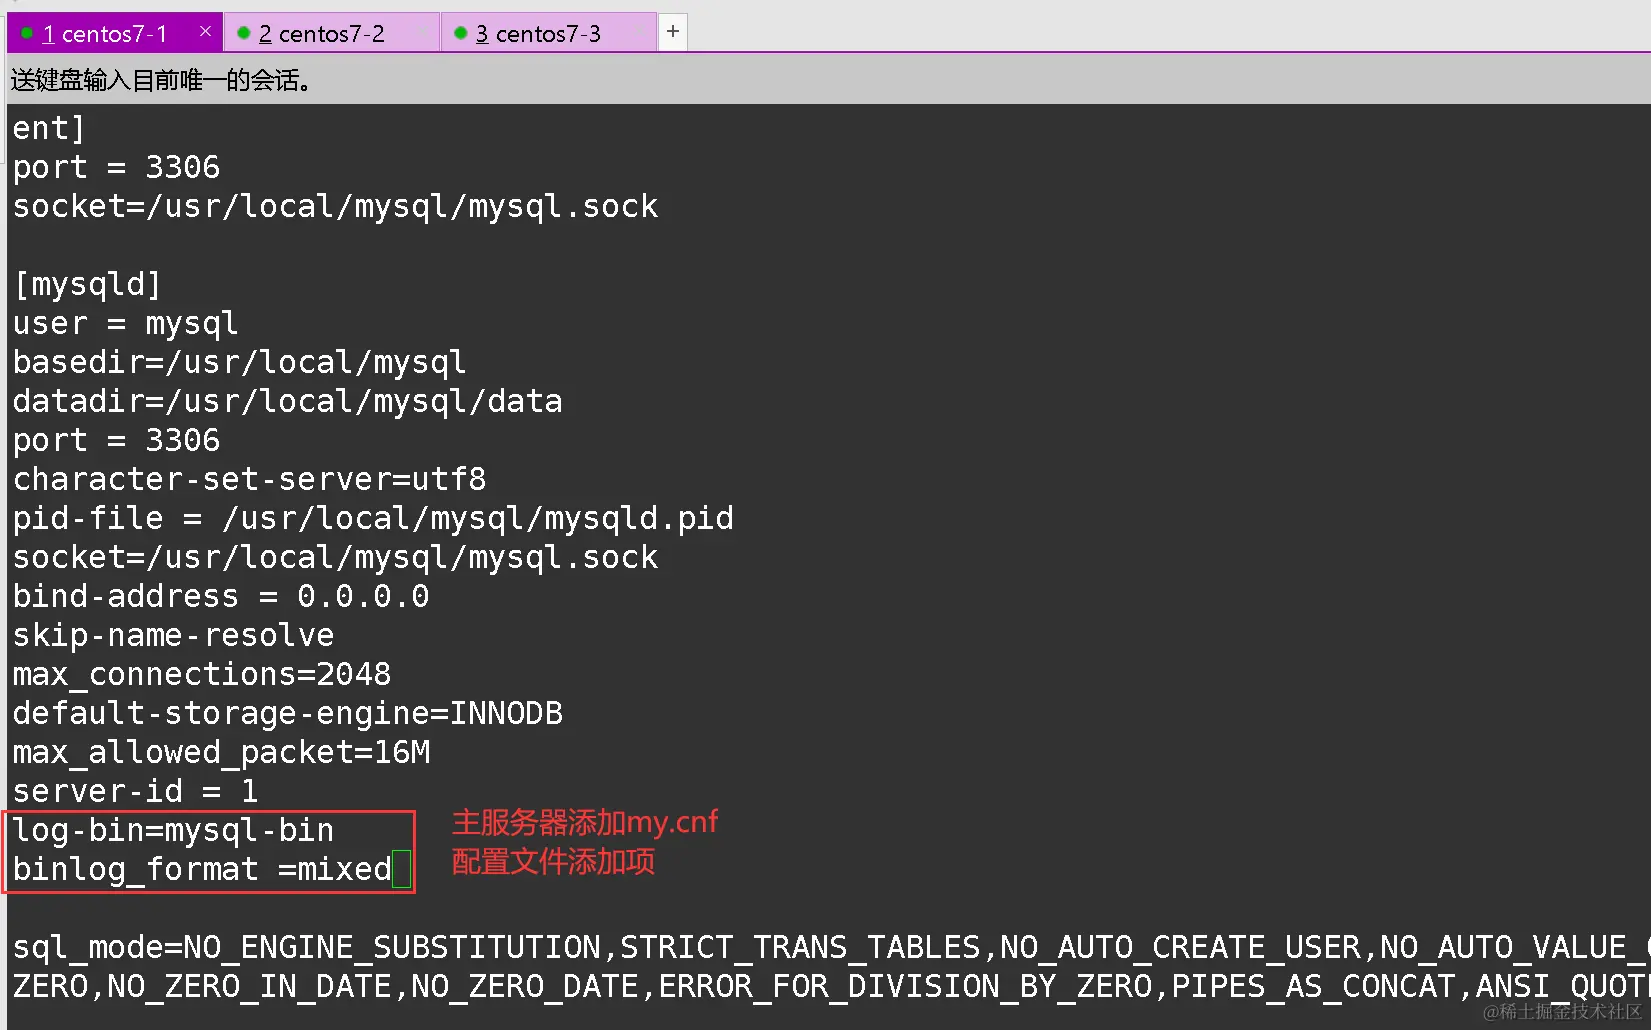Click the max_connections=2048 line

click(201, 674)
